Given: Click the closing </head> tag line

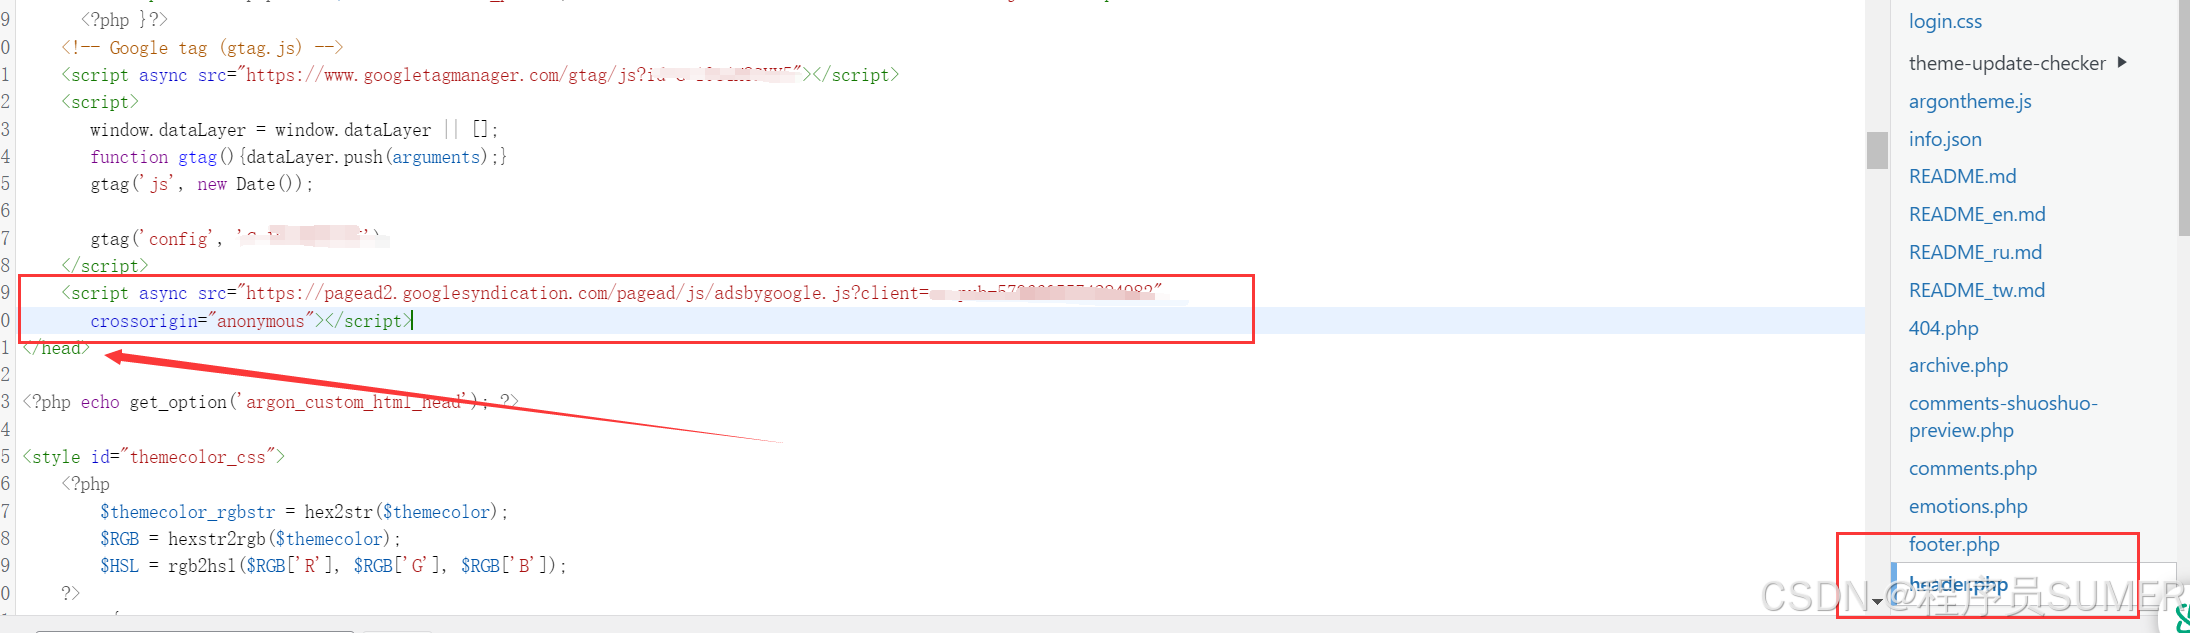Looking at the screenshot, I should point(56,348).
